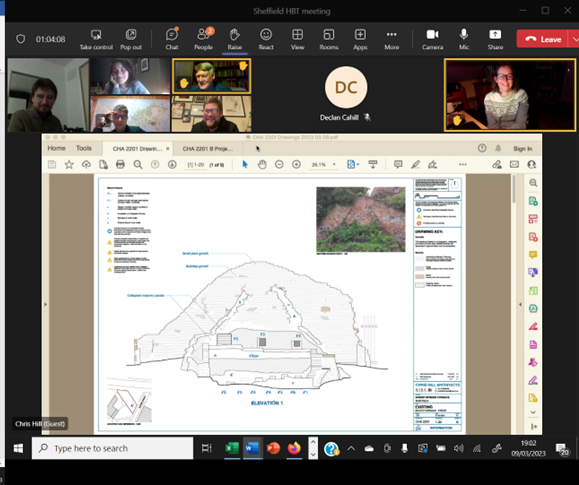Open the Apps menu in the meeting toolbar

coord(360,39)
